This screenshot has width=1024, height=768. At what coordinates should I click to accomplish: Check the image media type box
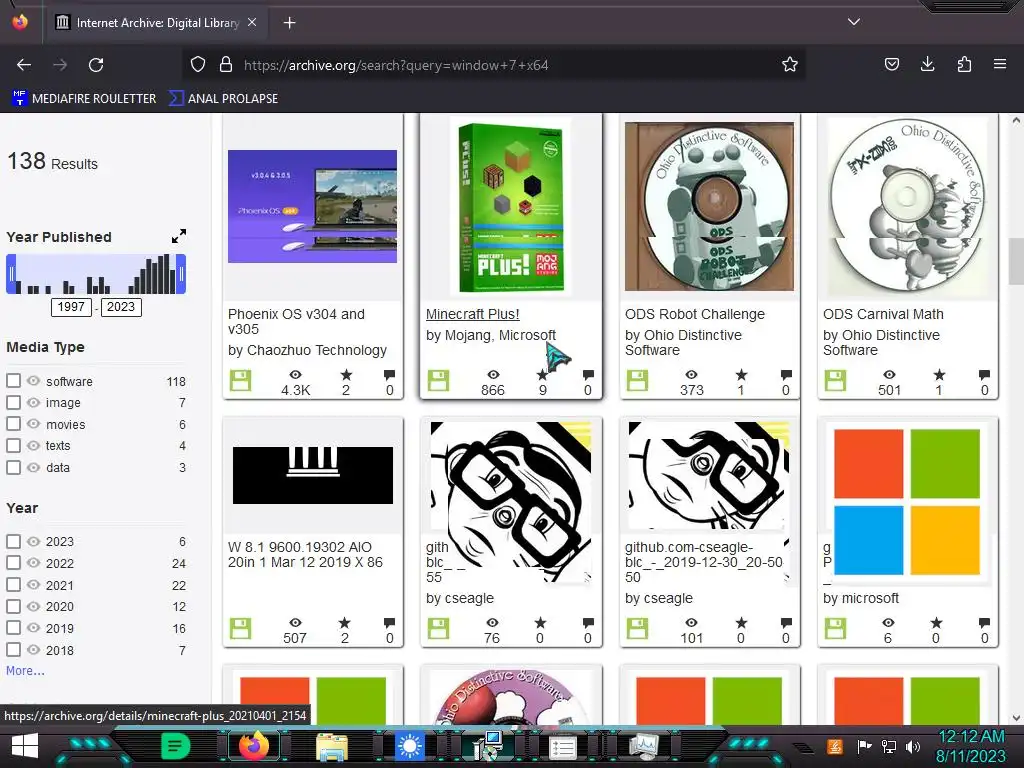[13, 402]
